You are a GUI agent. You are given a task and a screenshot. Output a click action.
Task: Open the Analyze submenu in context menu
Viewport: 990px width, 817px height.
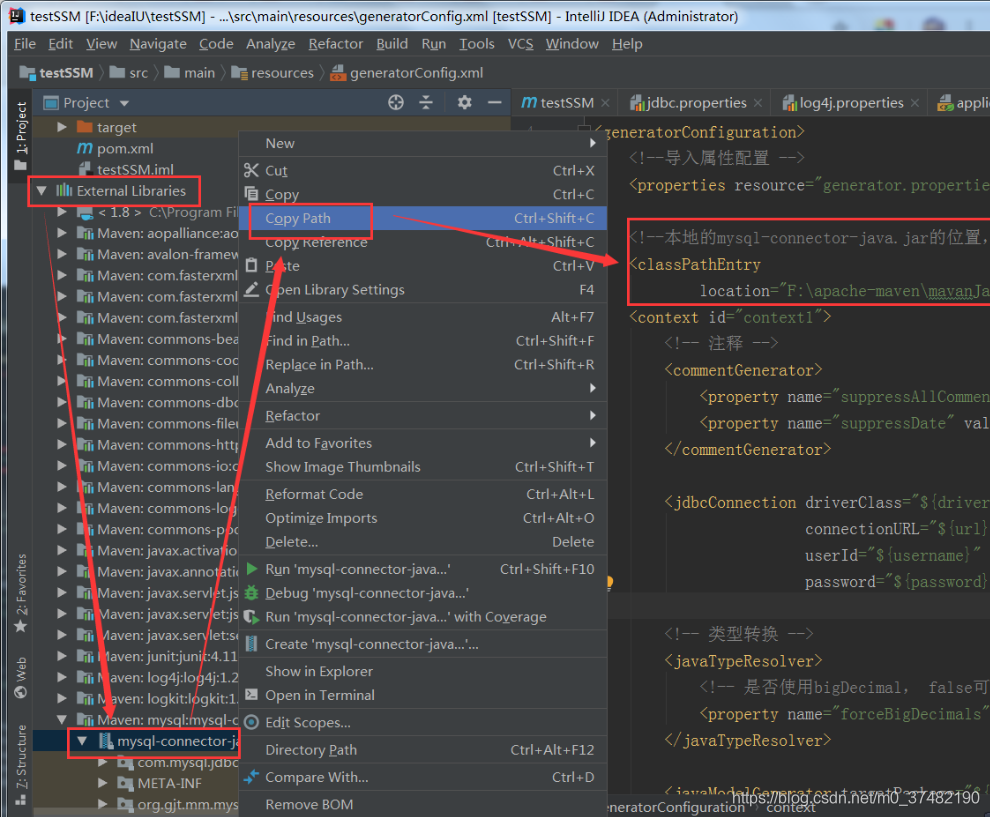[423, 388]
